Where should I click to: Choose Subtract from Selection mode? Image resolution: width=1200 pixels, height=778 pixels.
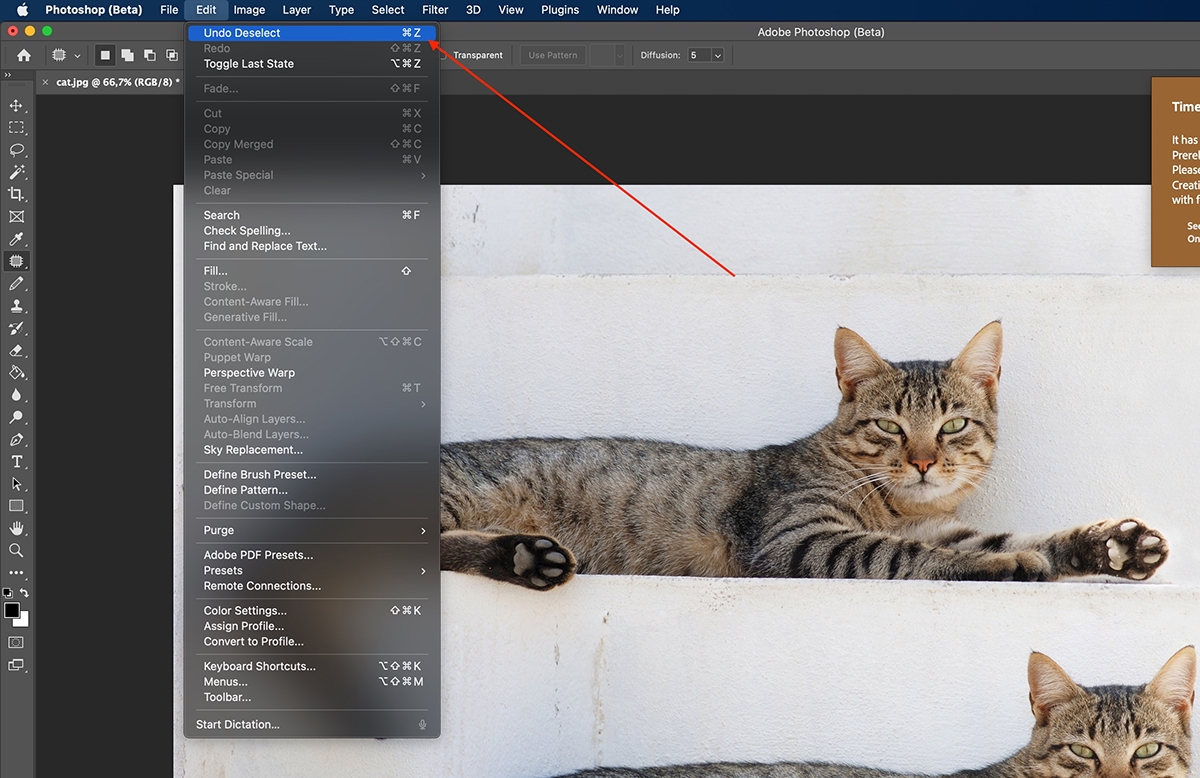150,55
